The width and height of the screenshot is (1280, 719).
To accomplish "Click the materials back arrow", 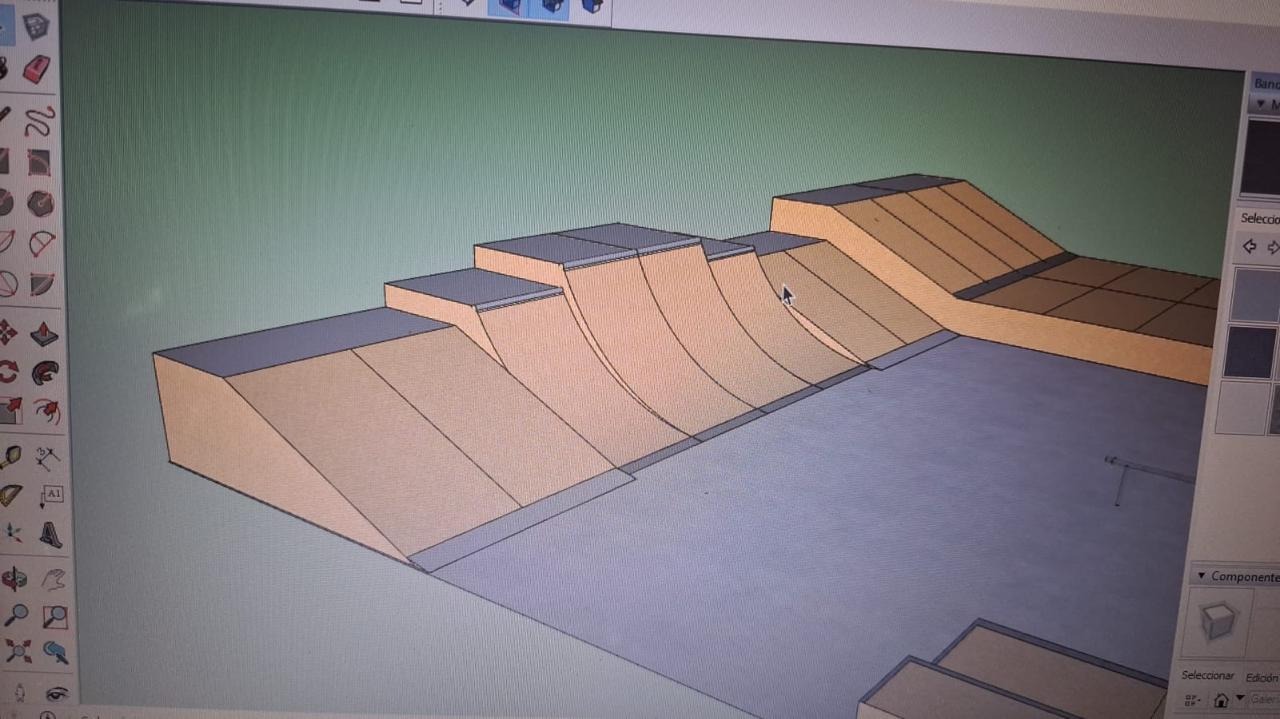I will pos(1249,246).
